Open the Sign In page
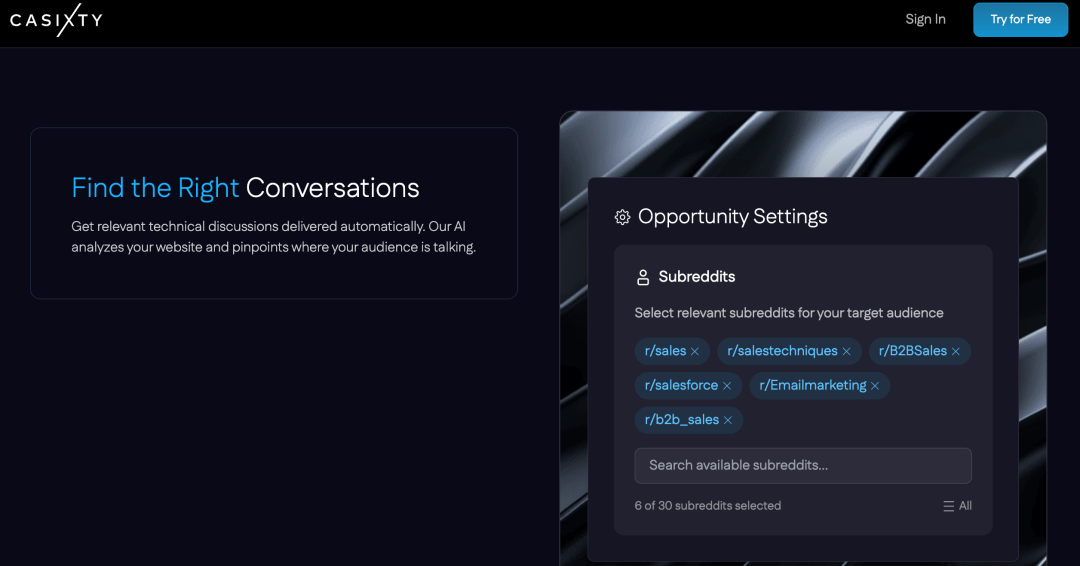This screenshot has width=1080, height=566. click(925, 19)
